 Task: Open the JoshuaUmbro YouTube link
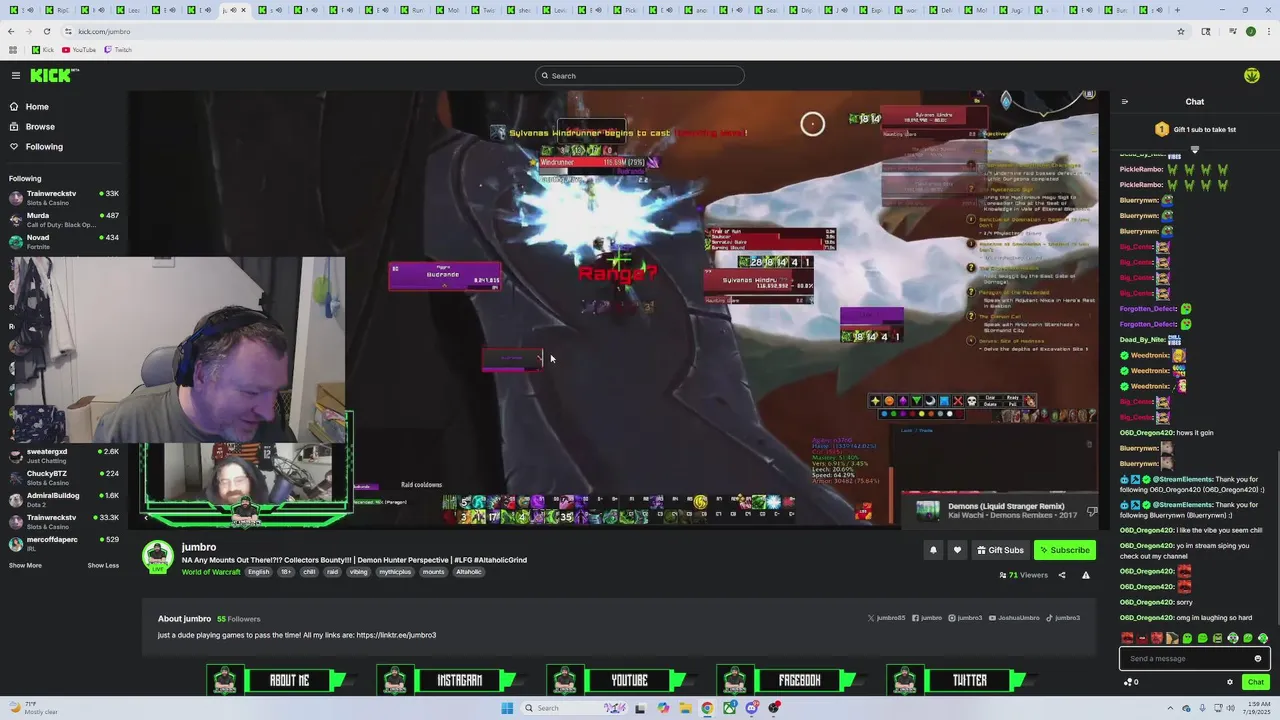point(1014,618)
